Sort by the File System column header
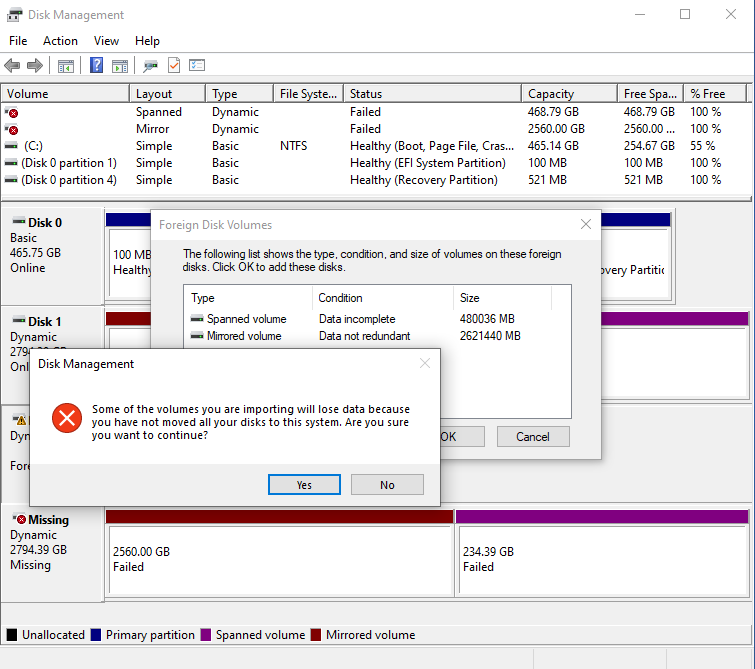The height and width of the screenshot is (669, 755). tap(308, 93)
